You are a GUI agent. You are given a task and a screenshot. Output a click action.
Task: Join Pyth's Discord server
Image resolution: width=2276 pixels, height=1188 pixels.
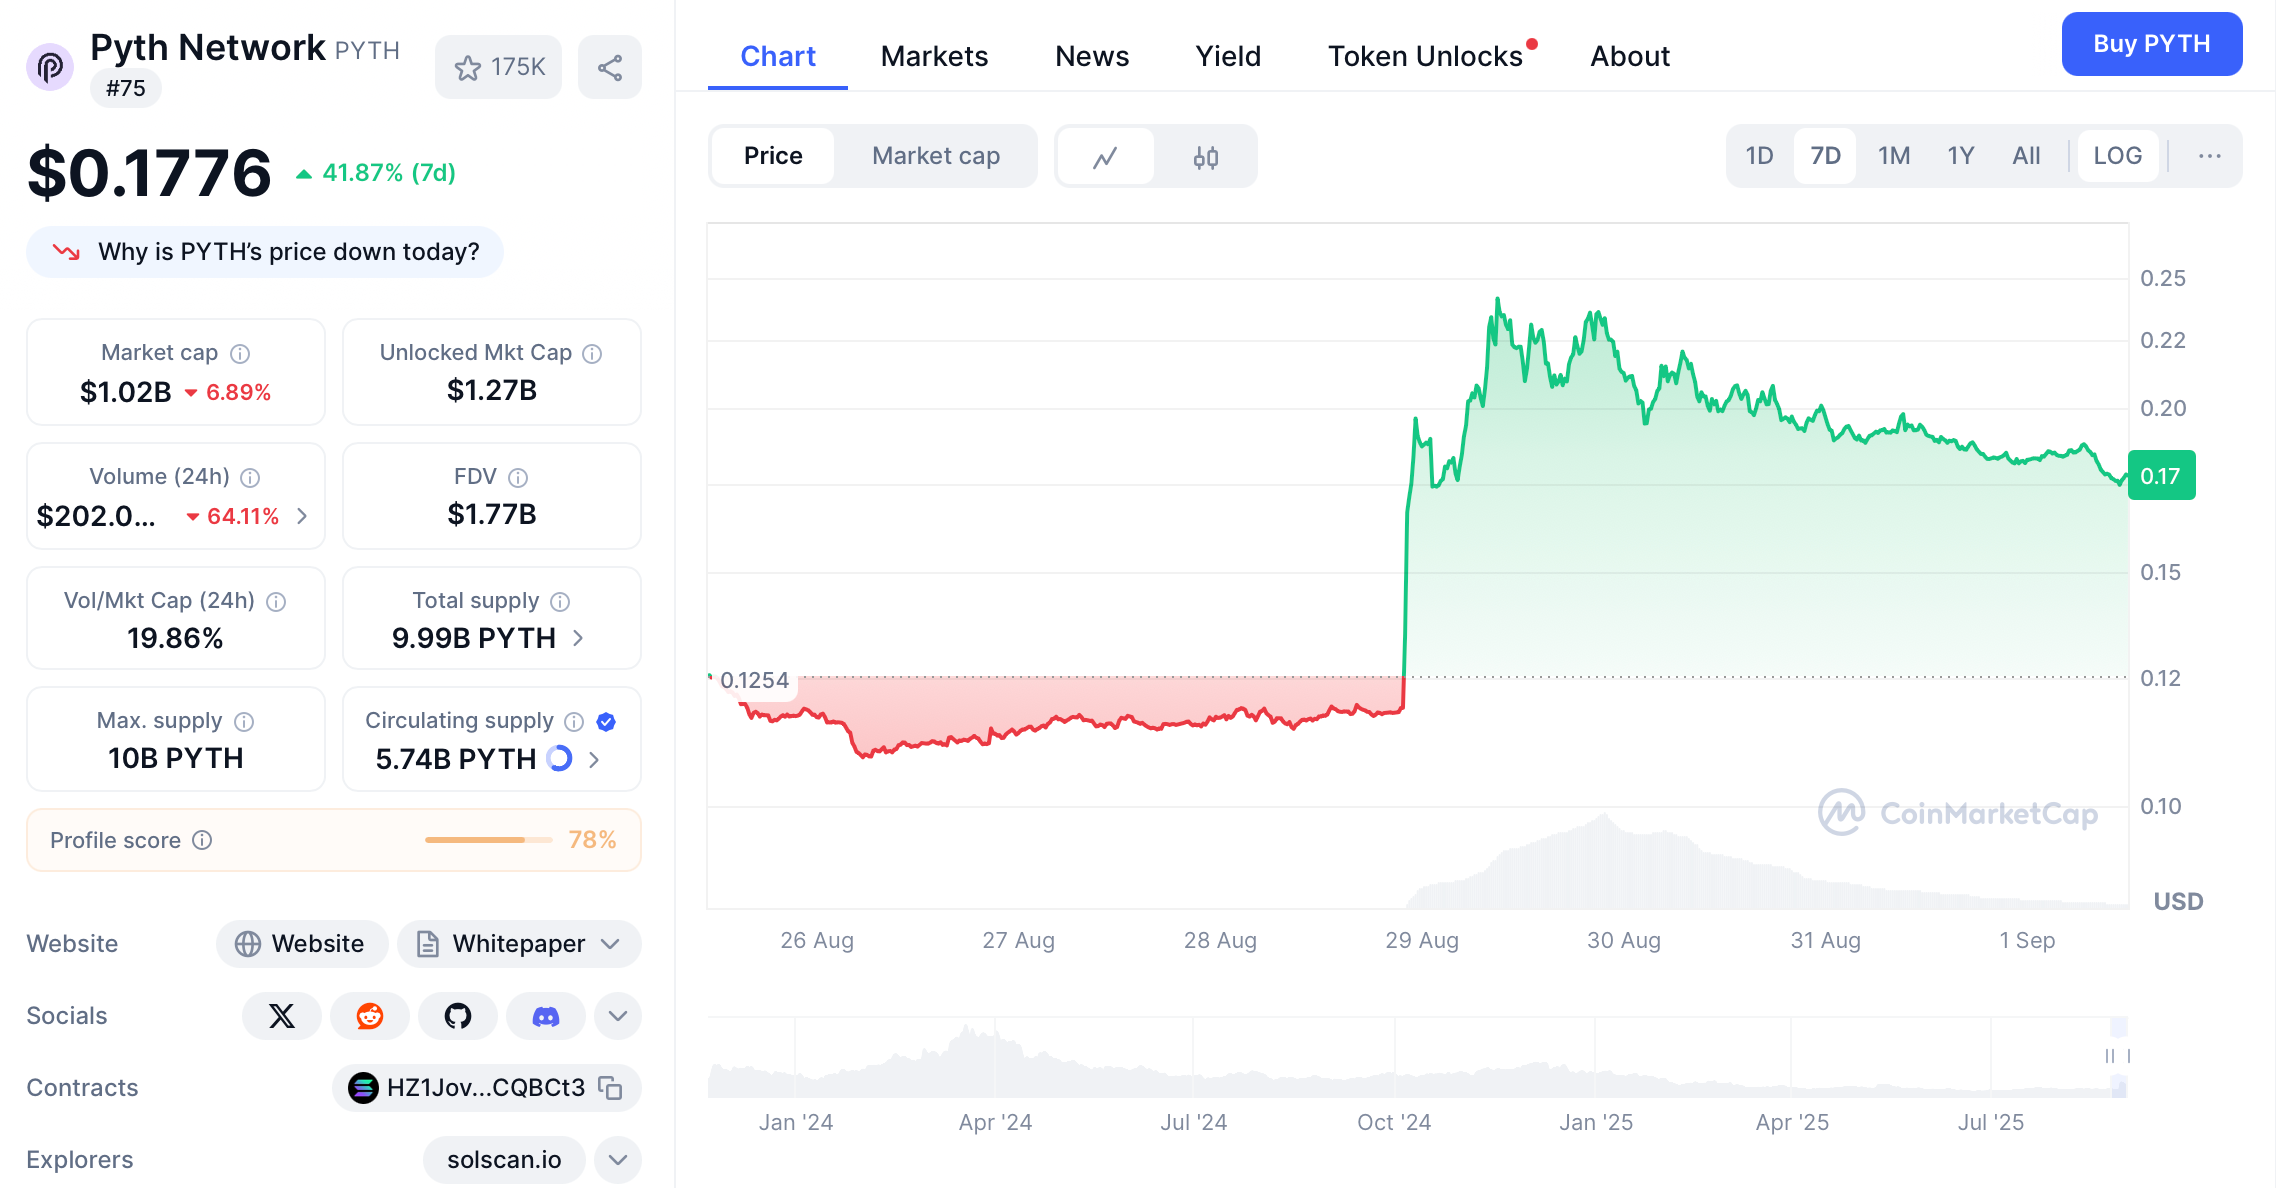click(x=545, y=1015)
